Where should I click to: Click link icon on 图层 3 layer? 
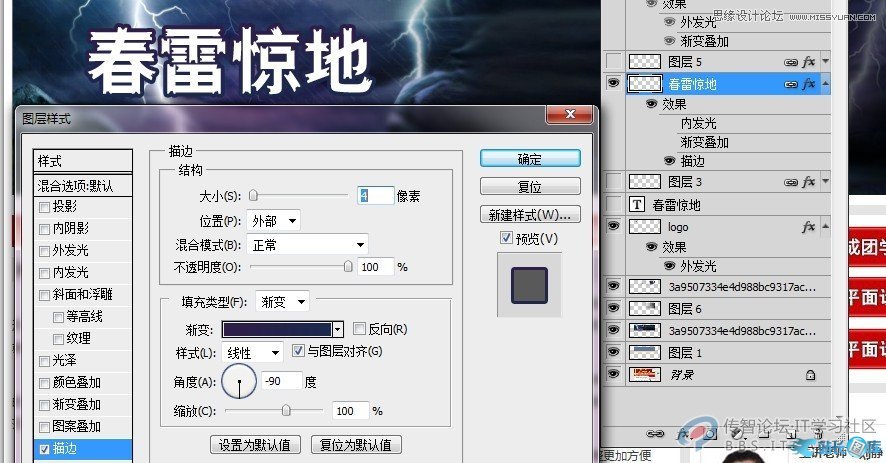click(x=790, y=181)
